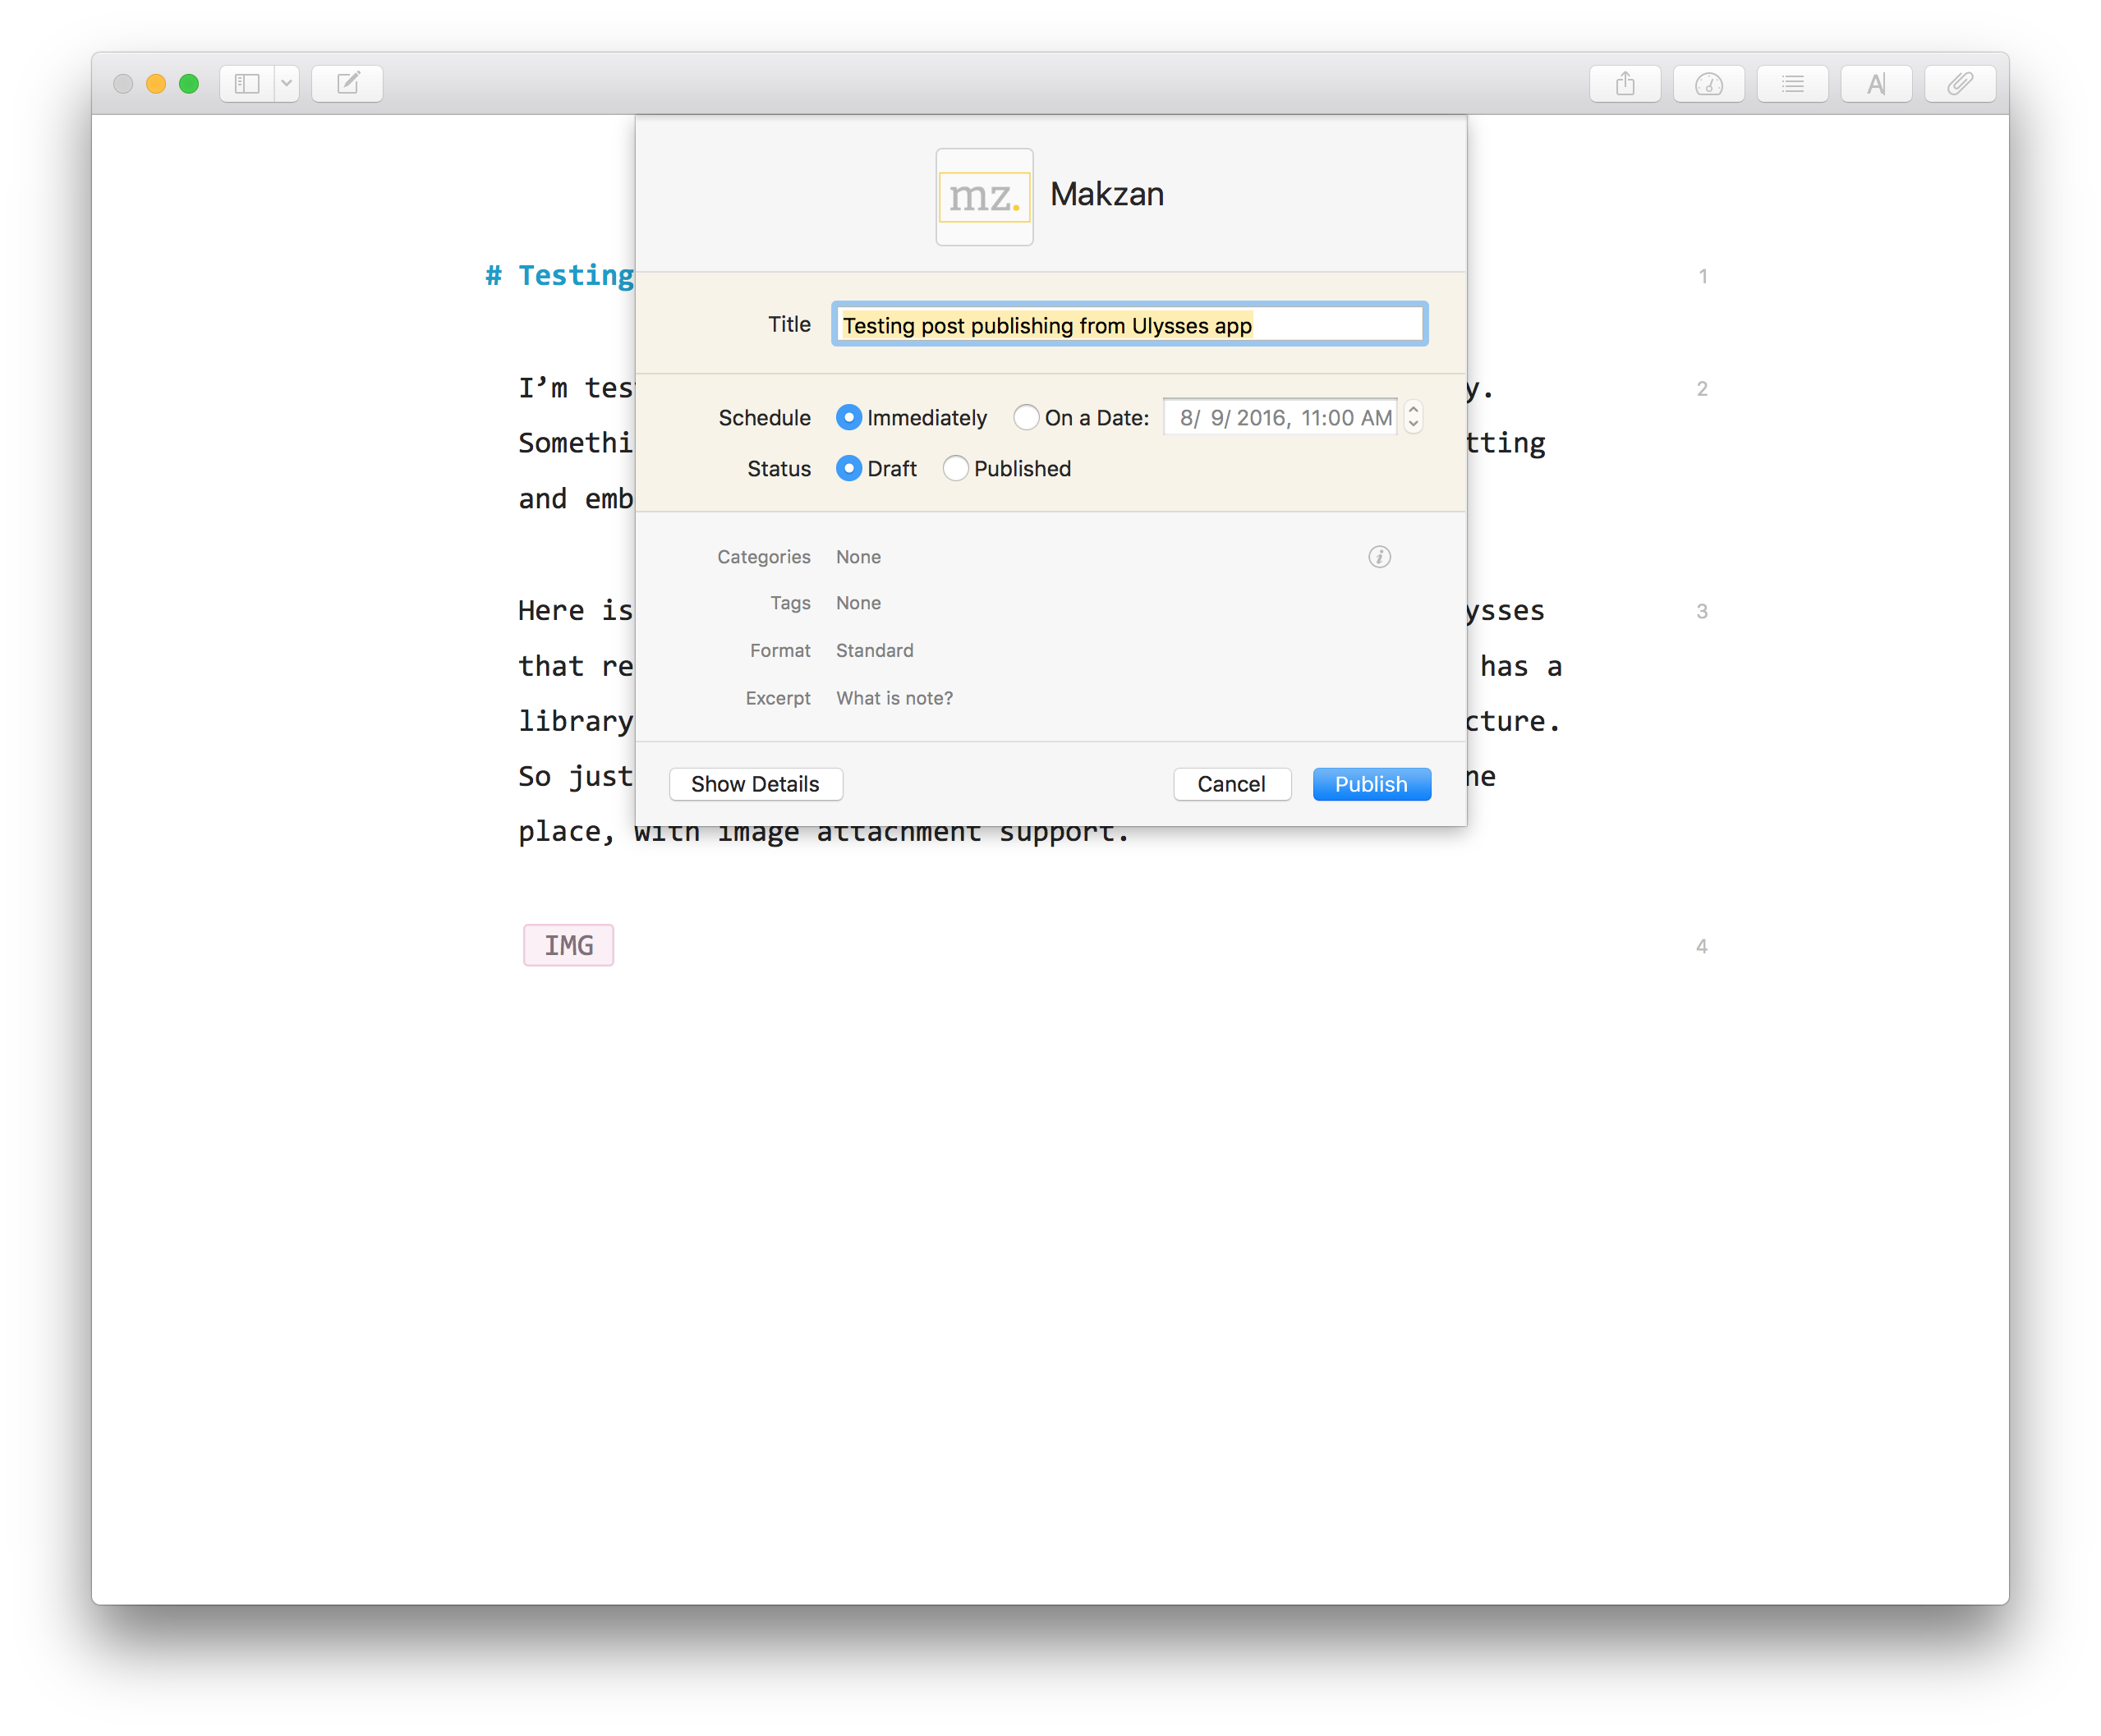Open the markup typography icon

(1877, 84)
